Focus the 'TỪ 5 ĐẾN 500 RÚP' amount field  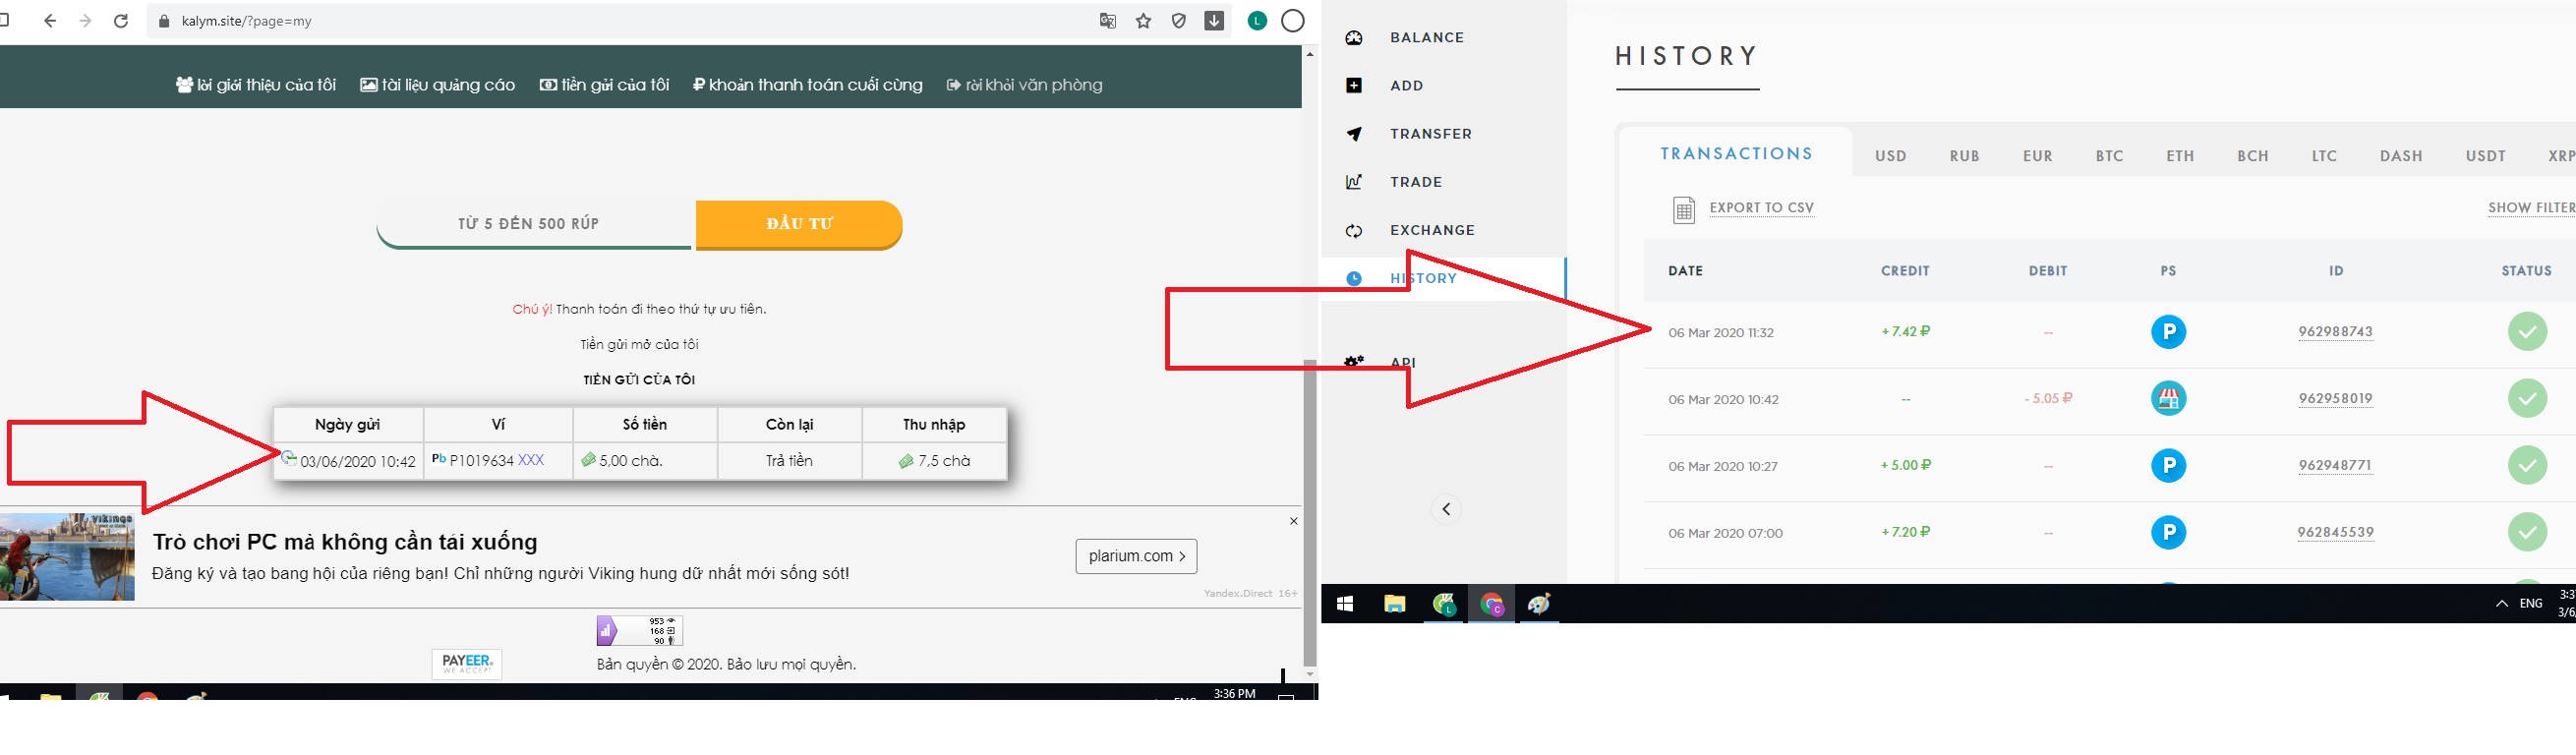pyautogui.click(x=534, y=224)
